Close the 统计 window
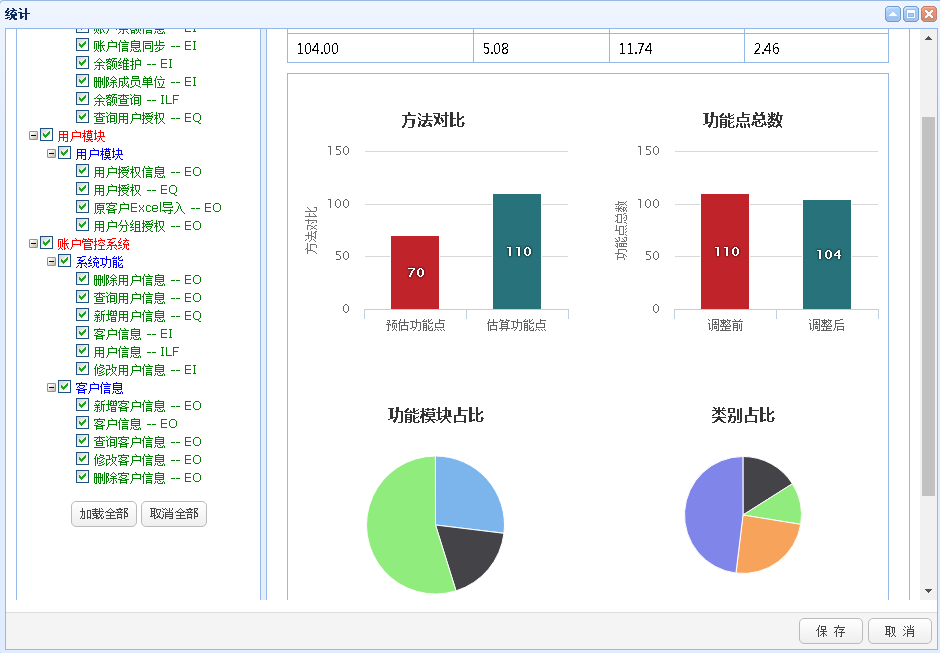This screenshot has width=940, height=653. click(x=928, y=14)
